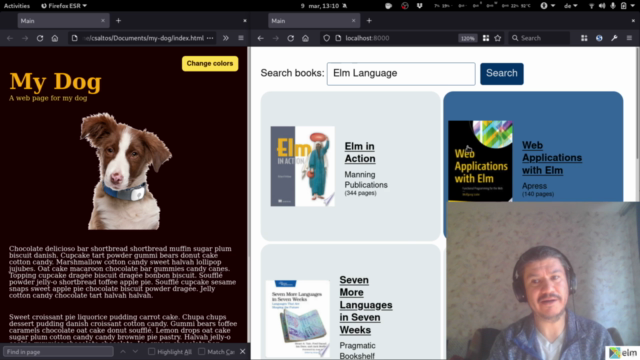Open grid extension icon in right toolbar

tap(584, 38)
